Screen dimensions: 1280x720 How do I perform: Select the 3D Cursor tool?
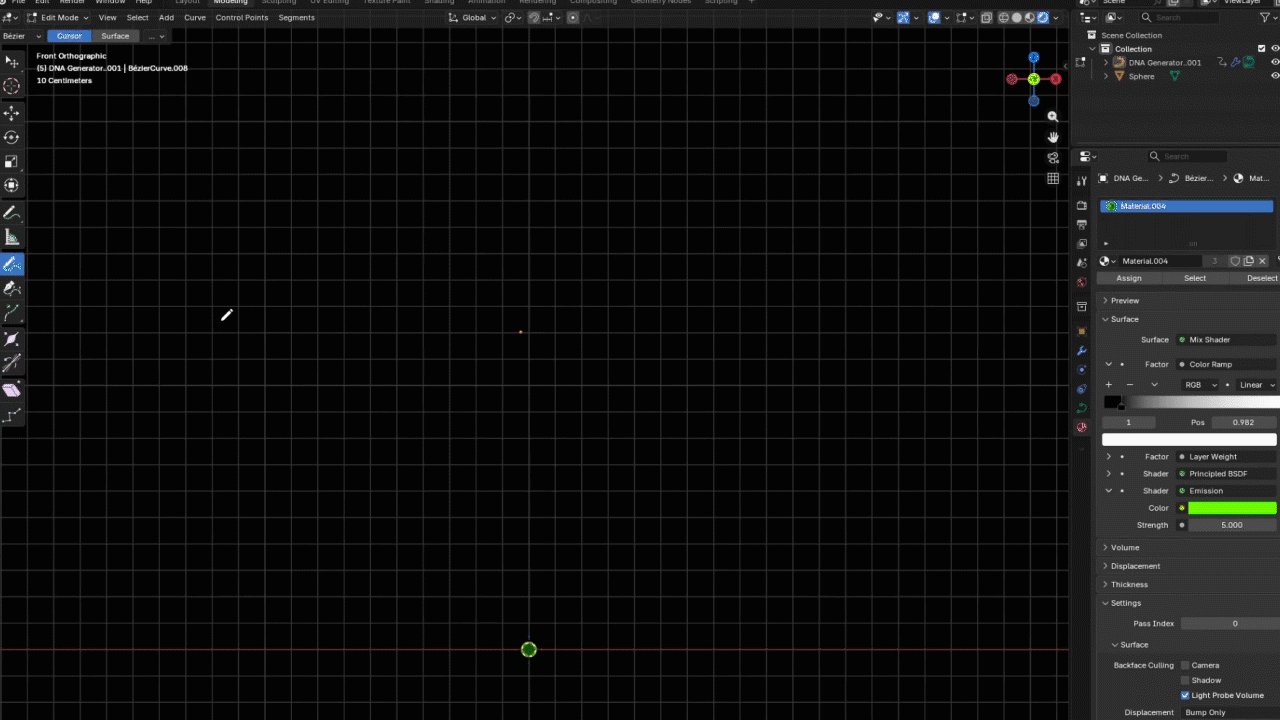click(x=12, y=87)
